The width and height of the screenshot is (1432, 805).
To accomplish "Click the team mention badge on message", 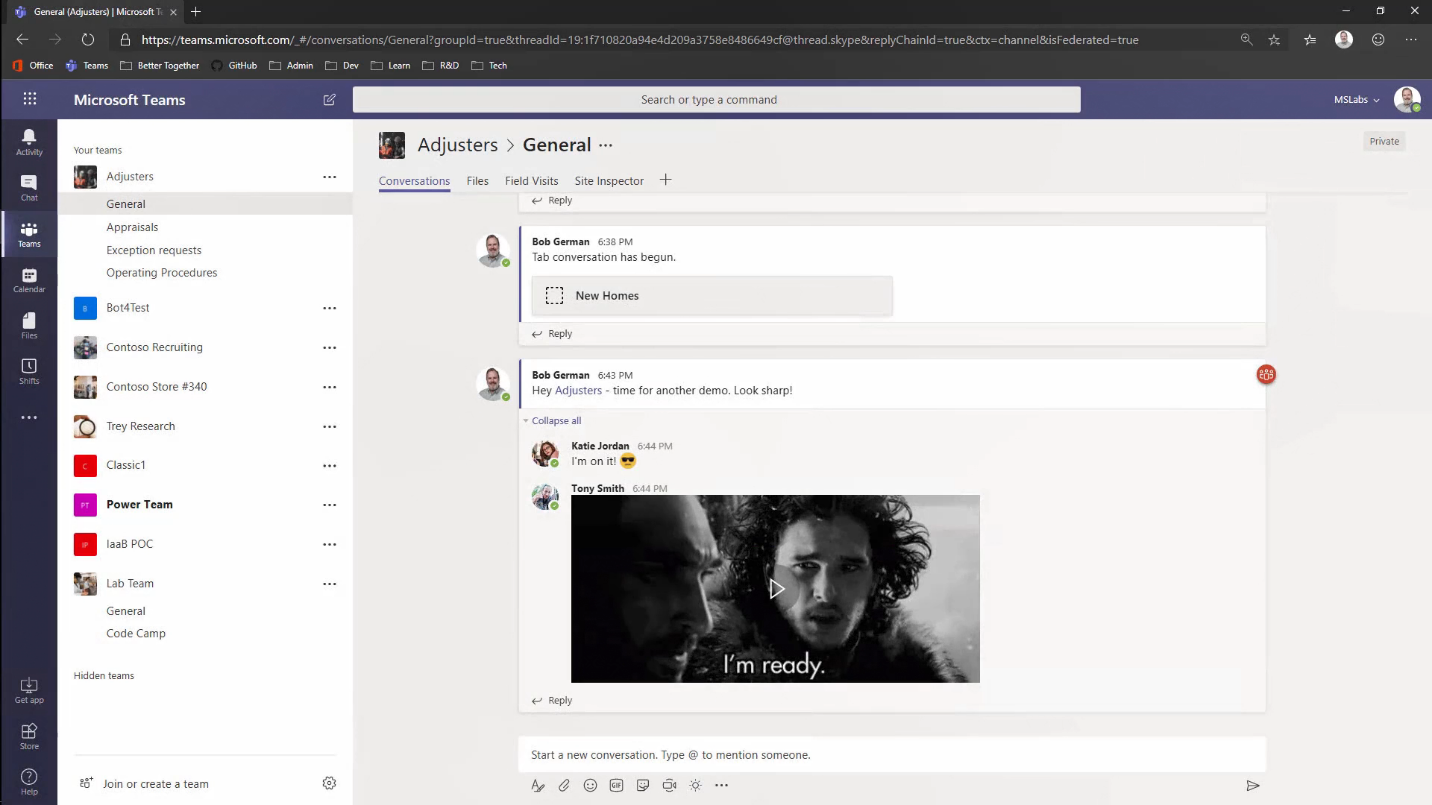I will click(x=1266, y=375).
